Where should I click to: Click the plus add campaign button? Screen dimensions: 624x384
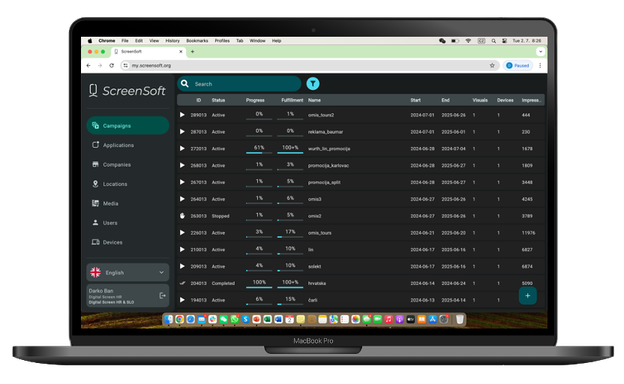pyautogui.click(x=528, y=296)
